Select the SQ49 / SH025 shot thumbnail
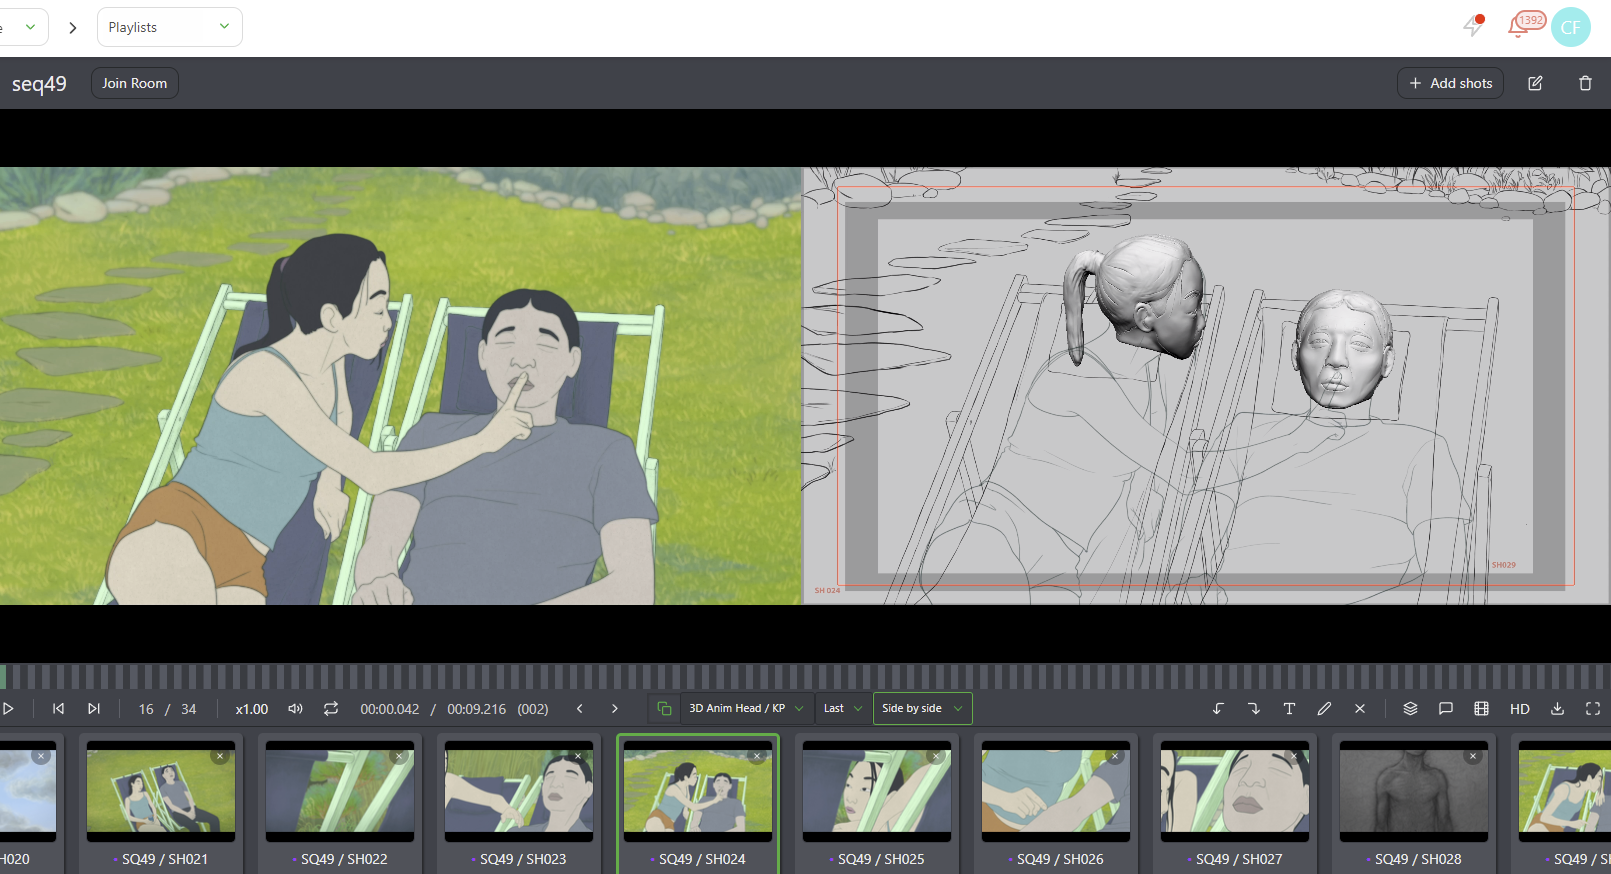This screenshot has height=874, width=1611. [x=877, y=791]
